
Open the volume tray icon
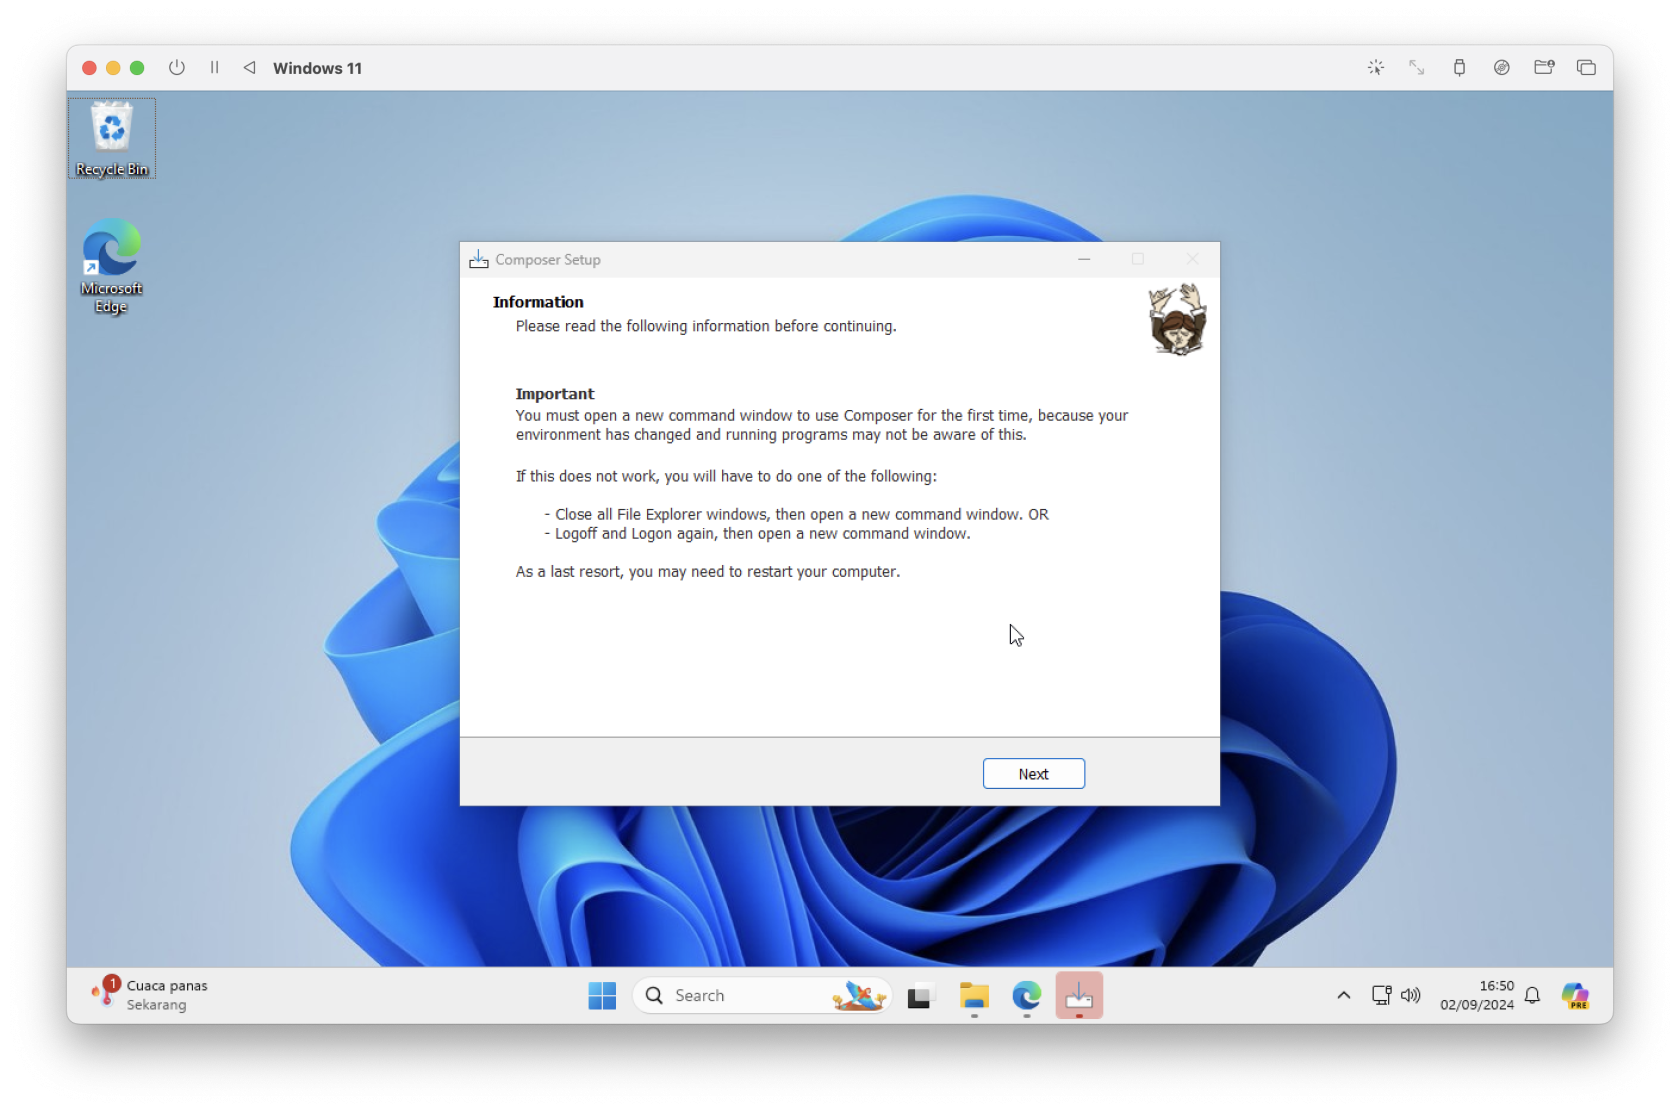tap(1410, 995)
